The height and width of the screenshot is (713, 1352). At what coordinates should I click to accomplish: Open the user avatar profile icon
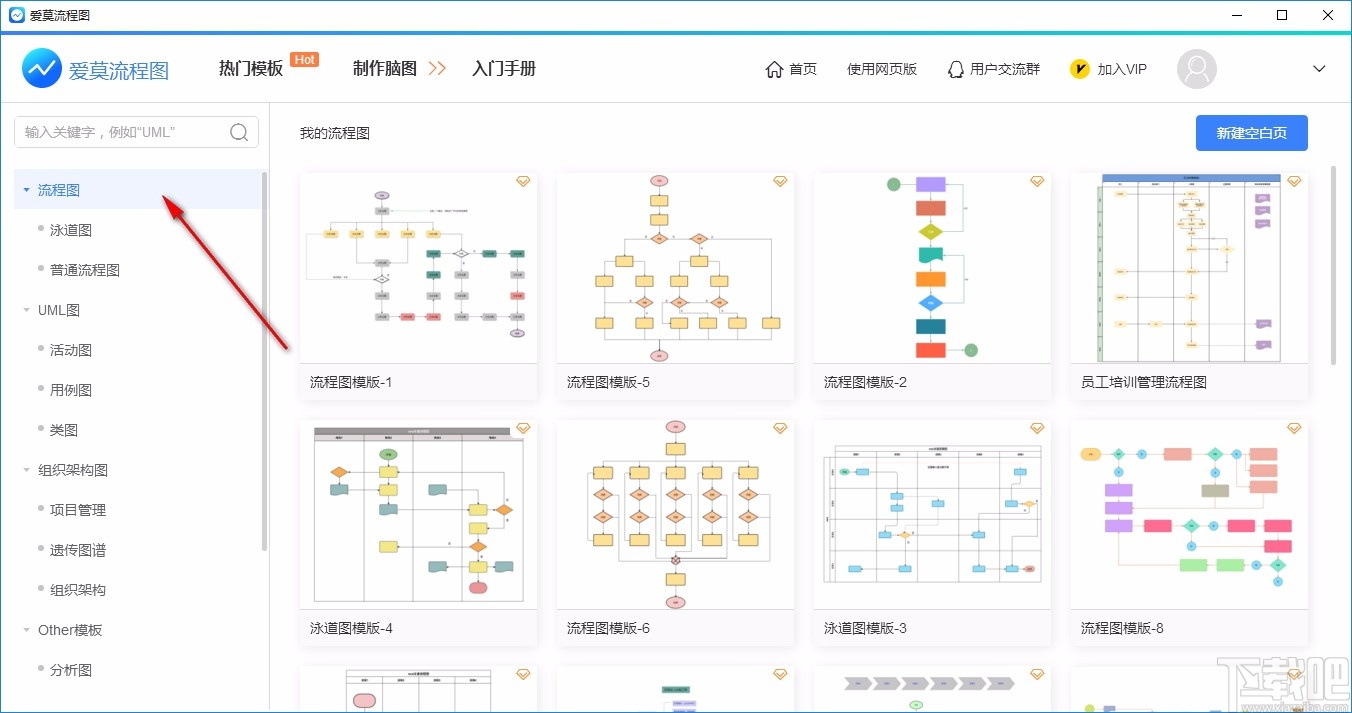pyautogui.click(x=1196, y=68)
